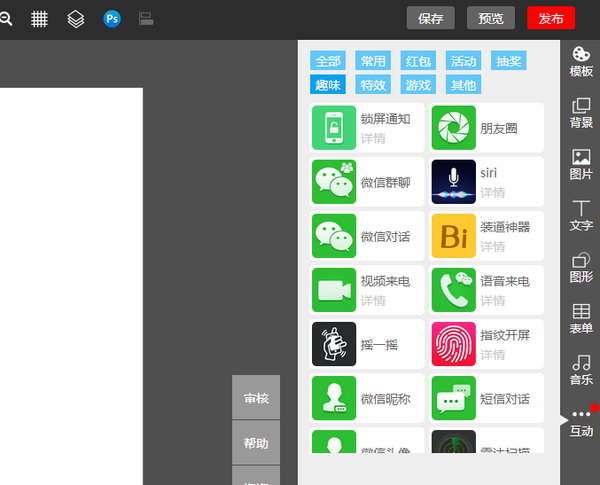Viewport: 600px width, 485px height.
Task: Click the grid toggle icon in top toolbar
Action: 39,19
